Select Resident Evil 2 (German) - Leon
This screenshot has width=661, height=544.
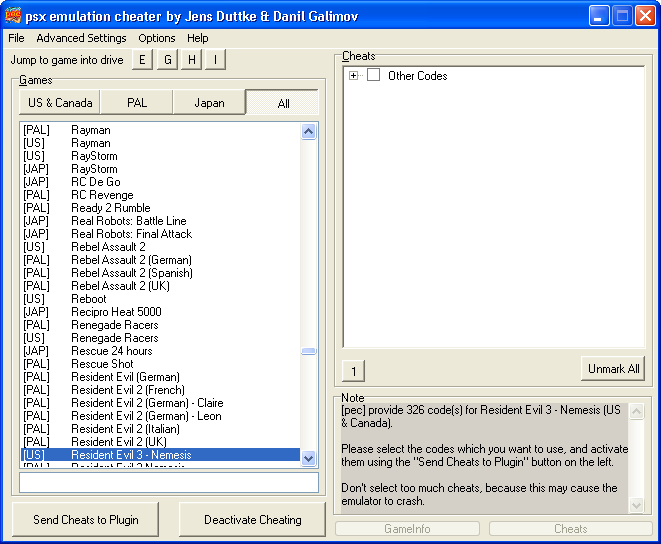[161, 416]
